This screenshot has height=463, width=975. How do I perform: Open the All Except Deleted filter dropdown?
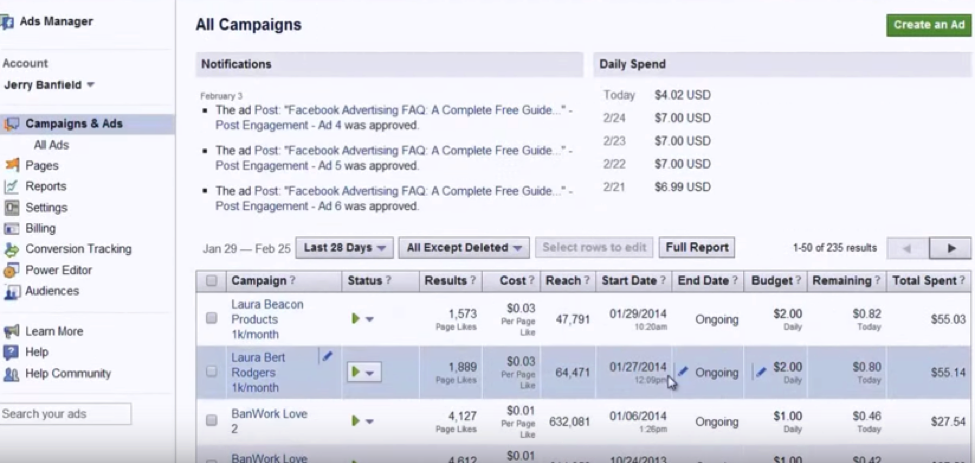point(464,247)
